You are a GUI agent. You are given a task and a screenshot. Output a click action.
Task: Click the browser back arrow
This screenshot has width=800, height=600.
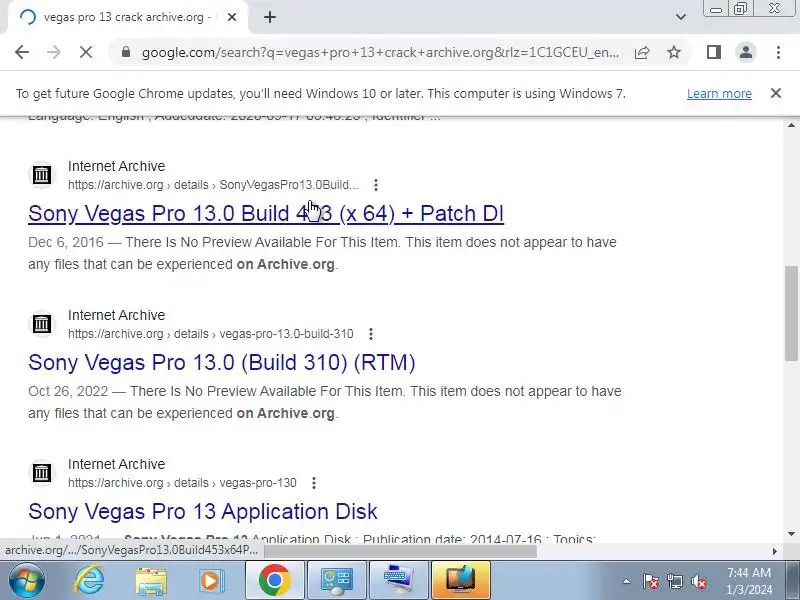coord(22,52)
